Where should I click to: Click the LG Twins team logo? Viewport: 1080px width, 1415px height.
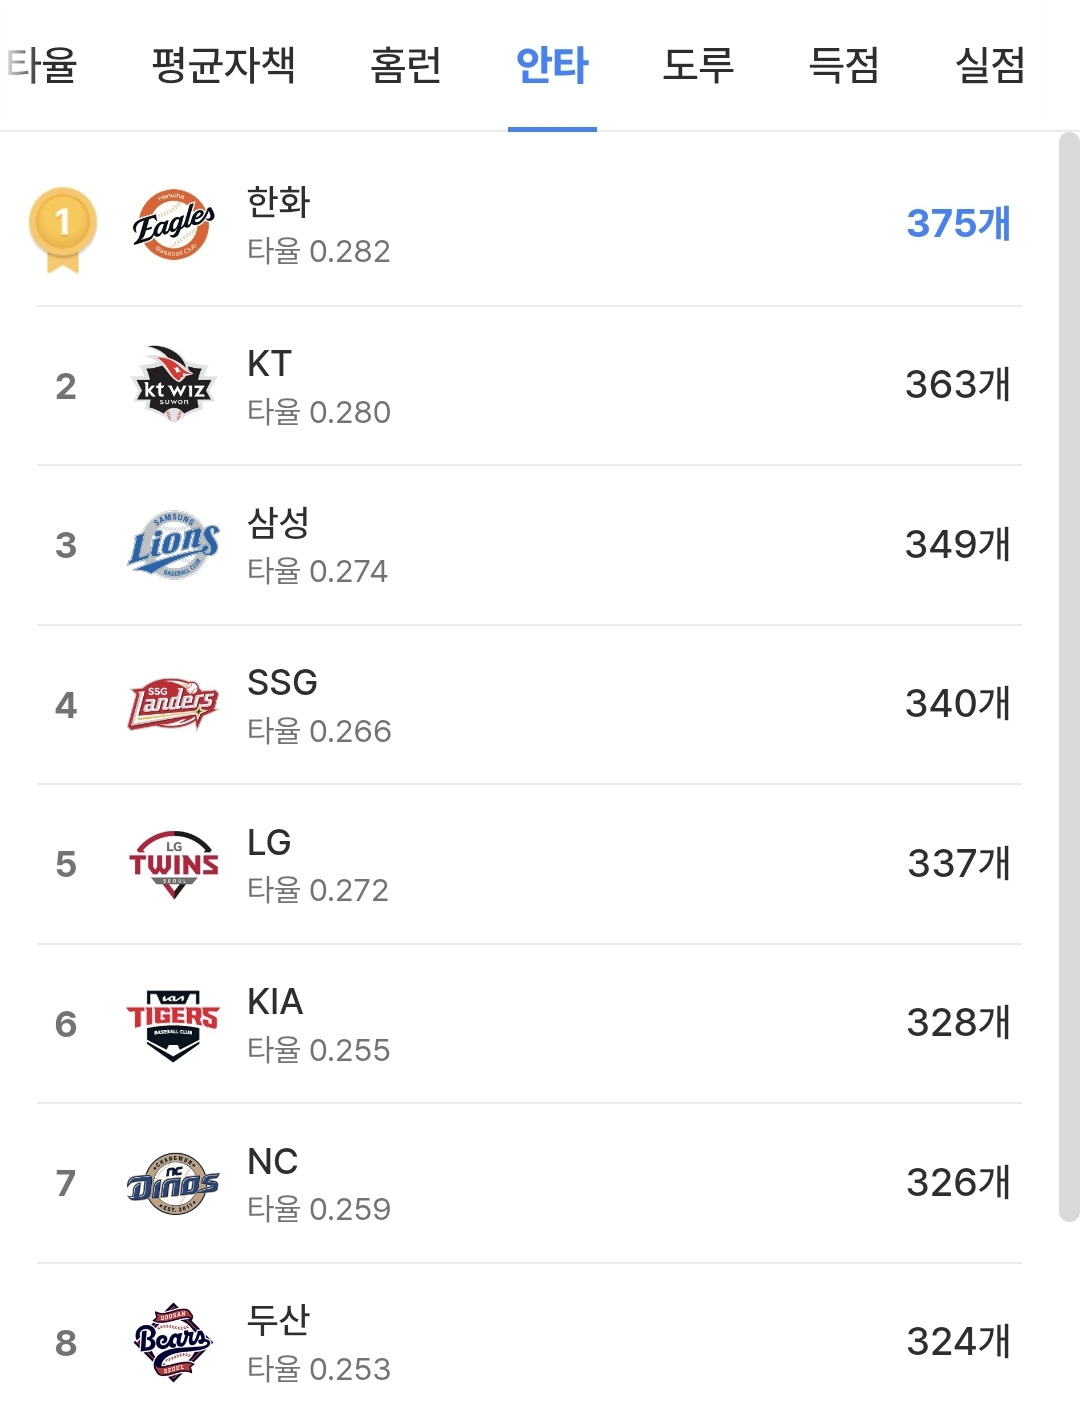173,864
